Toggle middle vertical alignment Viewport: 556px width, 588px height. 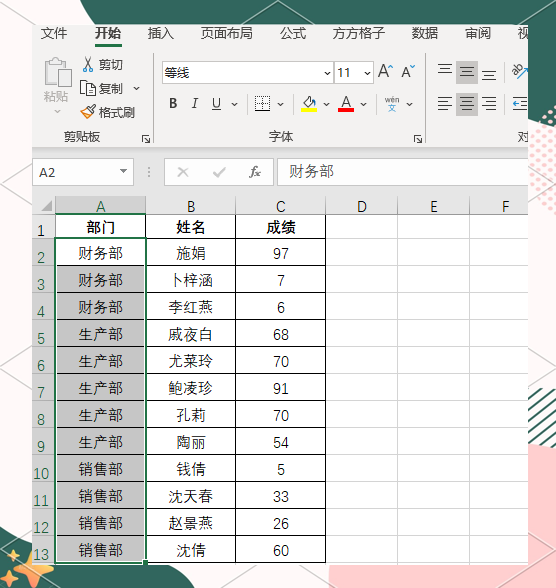pyautogui.click(x=467, y=72)
